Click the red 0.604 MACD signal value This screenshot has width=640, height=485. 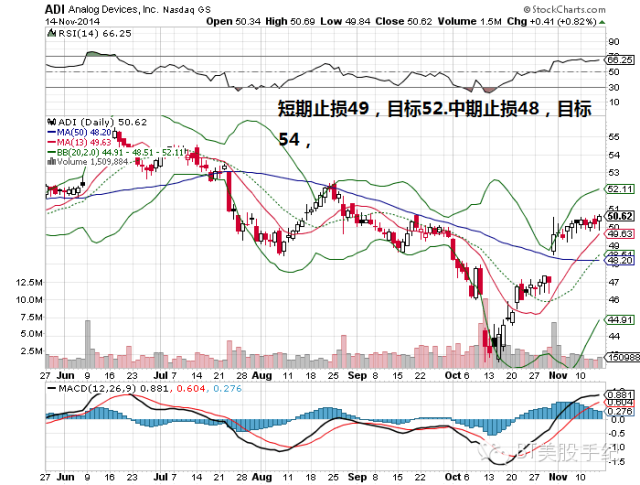point(191,388)
